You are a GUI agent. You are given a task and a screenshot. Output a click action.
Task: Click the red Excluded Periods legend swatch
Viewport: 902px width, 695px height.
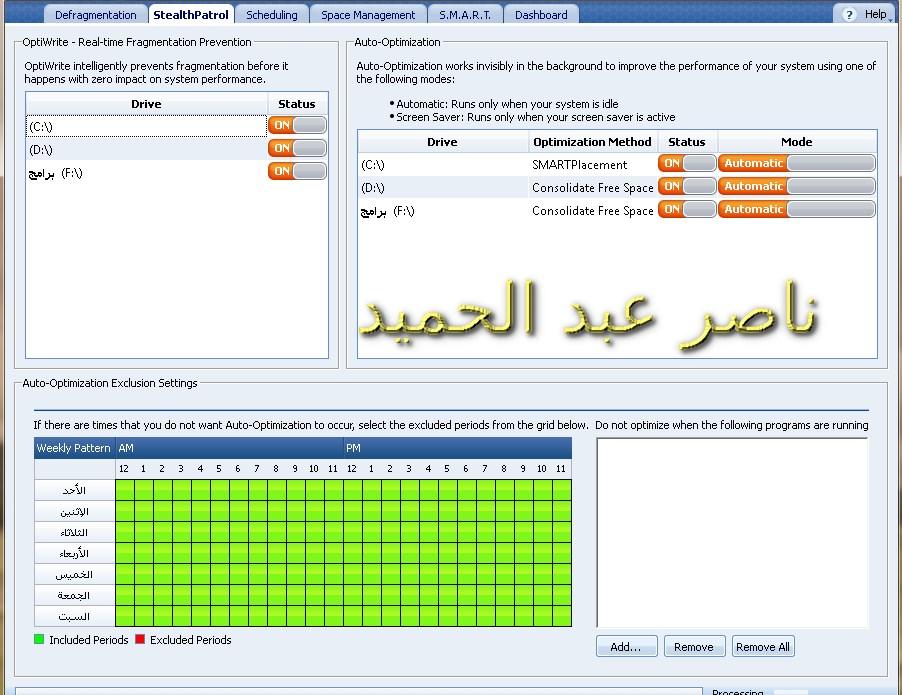click(x=140, y=640)
